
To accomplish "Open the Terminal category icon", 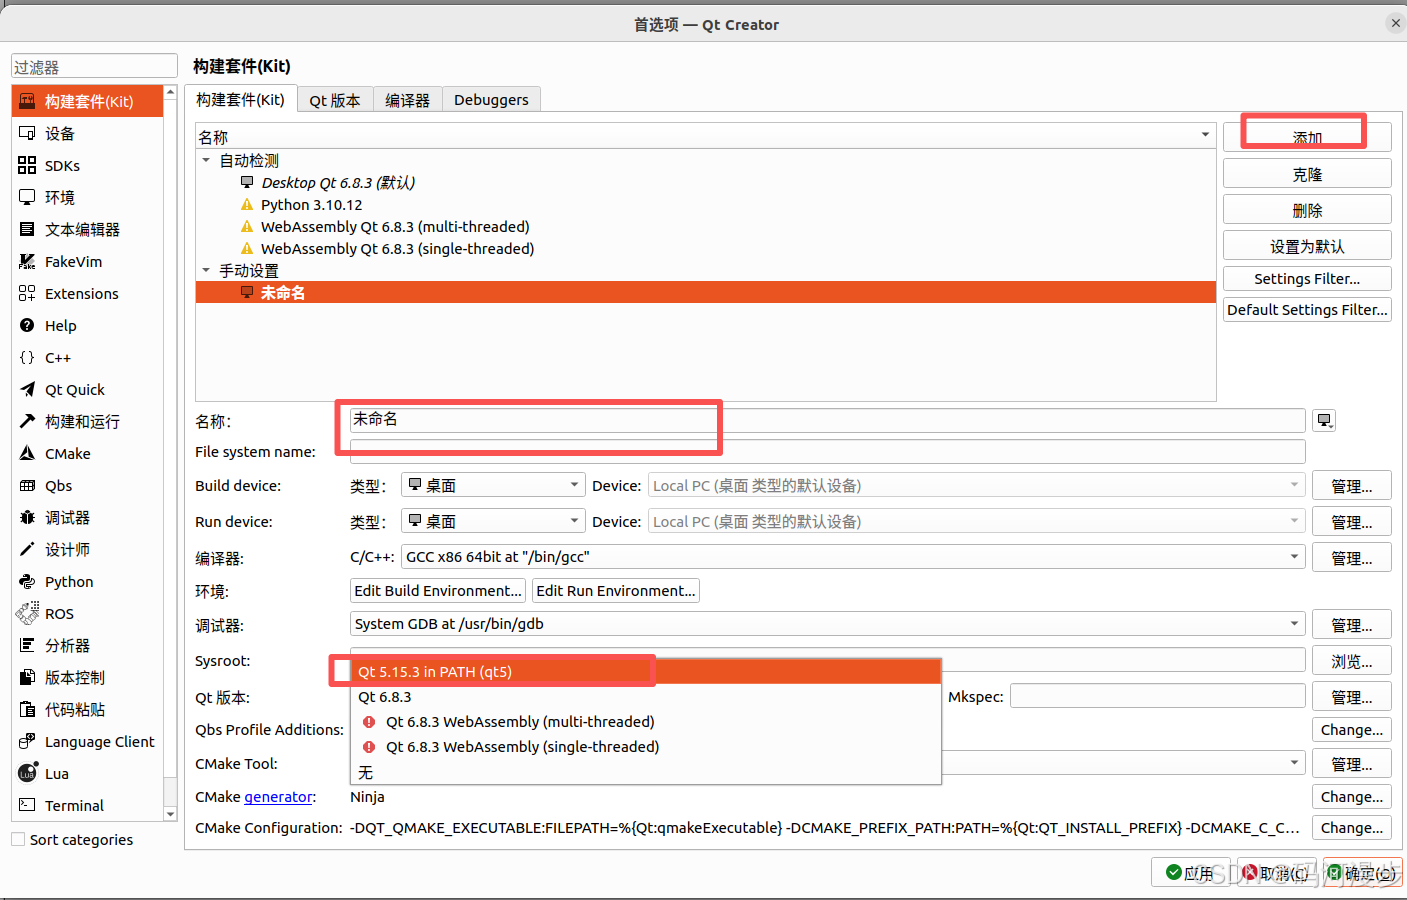I will click(x=27, y=805).
